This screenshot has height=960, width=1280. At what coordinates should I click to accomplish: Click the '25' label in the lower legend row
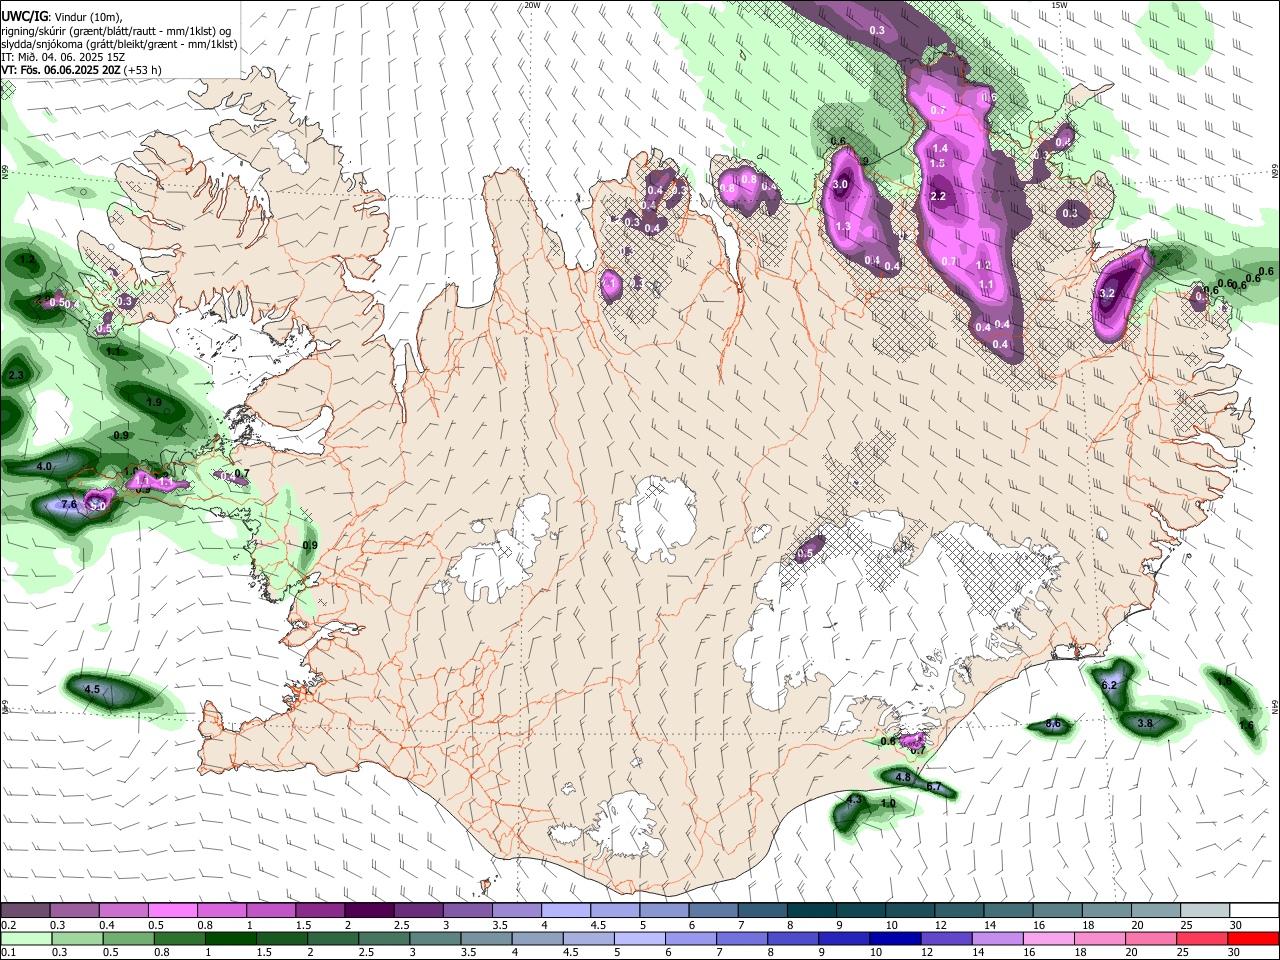coord(1185,953)
